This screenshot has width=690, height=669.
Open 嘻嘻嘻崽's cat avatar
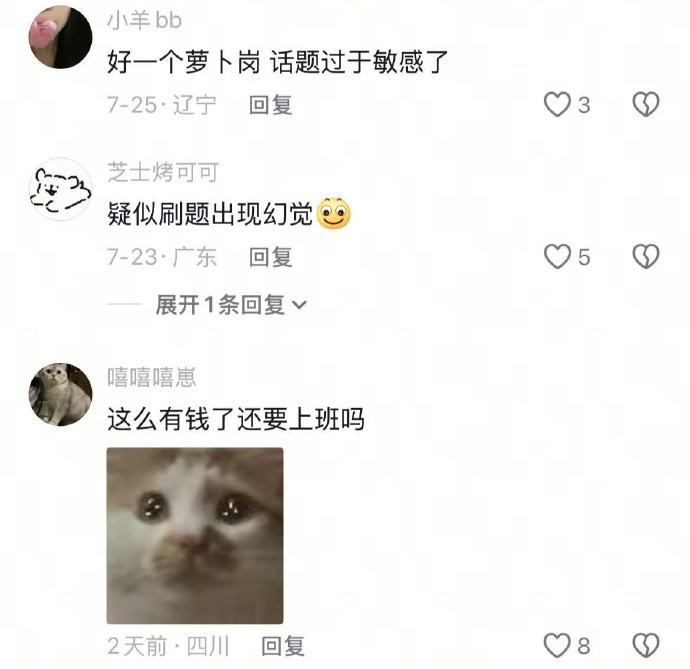point(61,394)
